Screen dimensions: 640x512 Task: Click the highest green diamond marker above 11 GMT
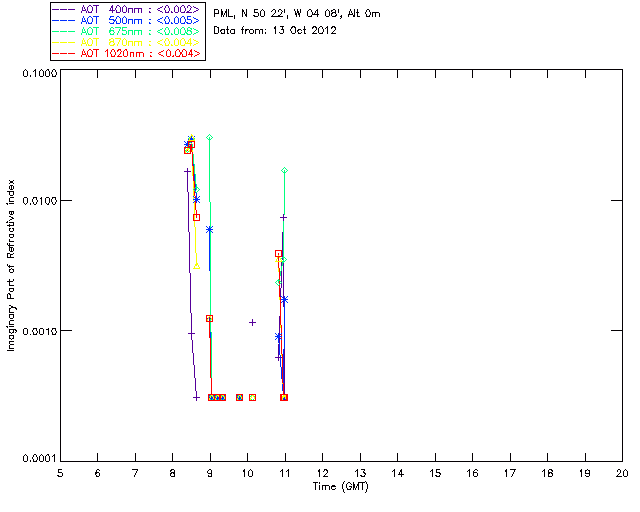(284, 170)
